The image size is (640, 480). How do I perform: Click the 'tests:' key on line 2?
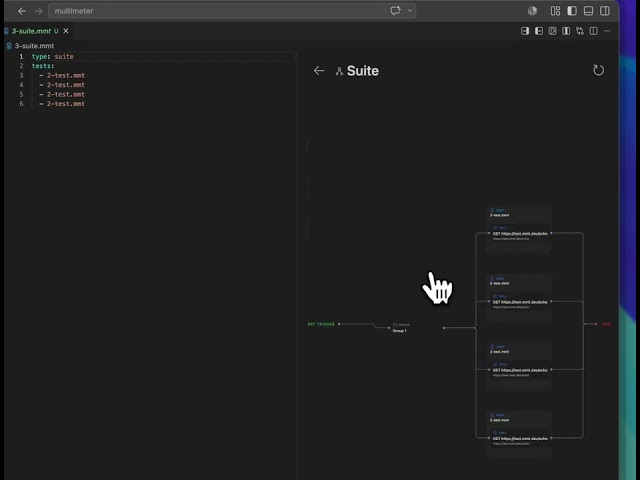click(43, 66)
